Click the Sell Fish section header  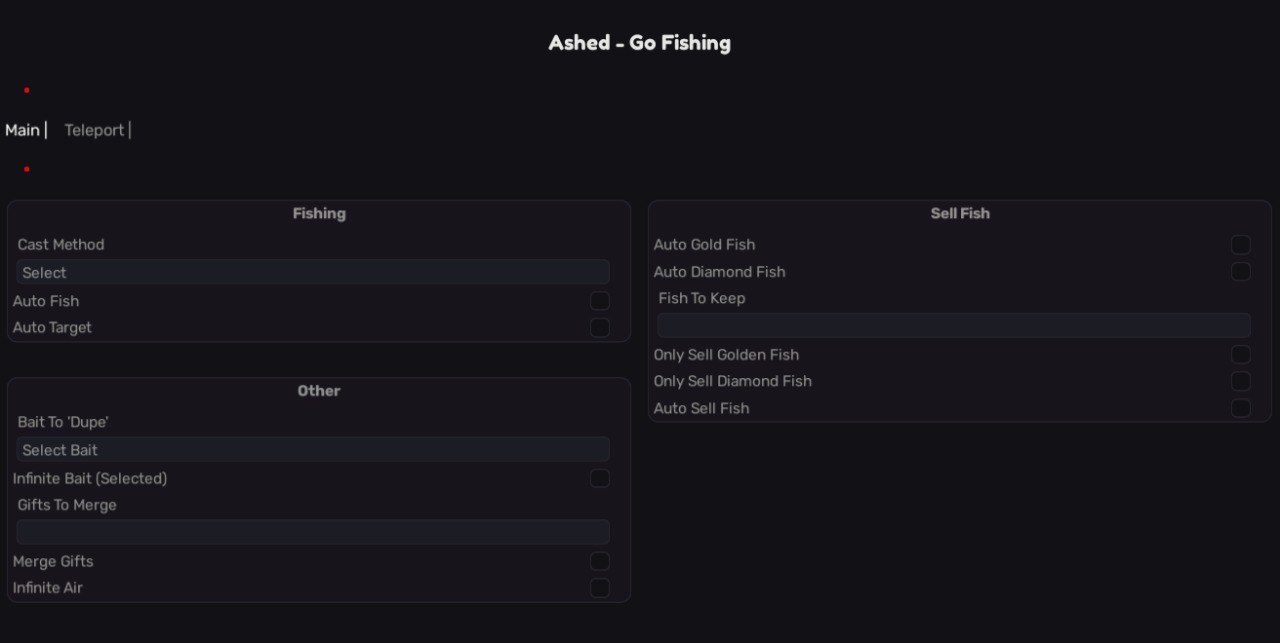(959, 213)
